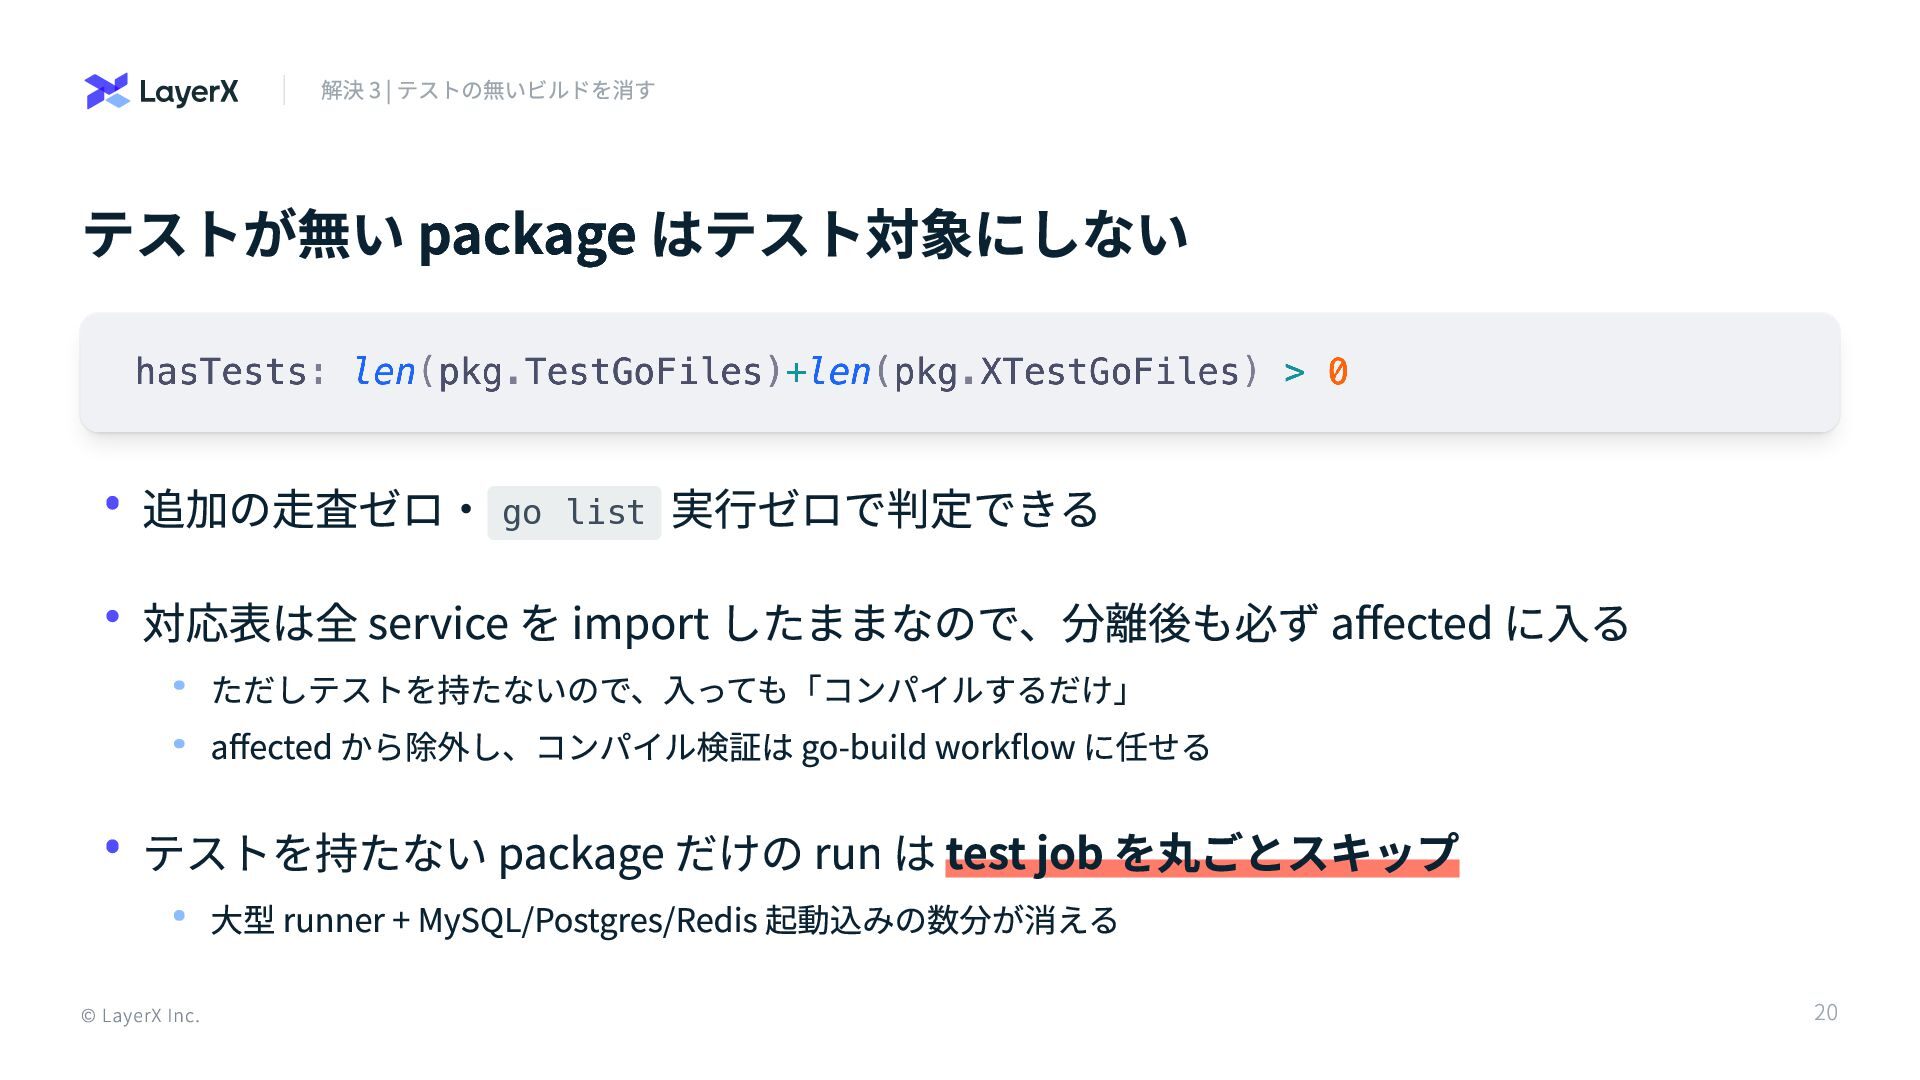This screenshot has width=1920, height=1080.
Task: Click the go list inline code chip
Action: coord(574,512)
